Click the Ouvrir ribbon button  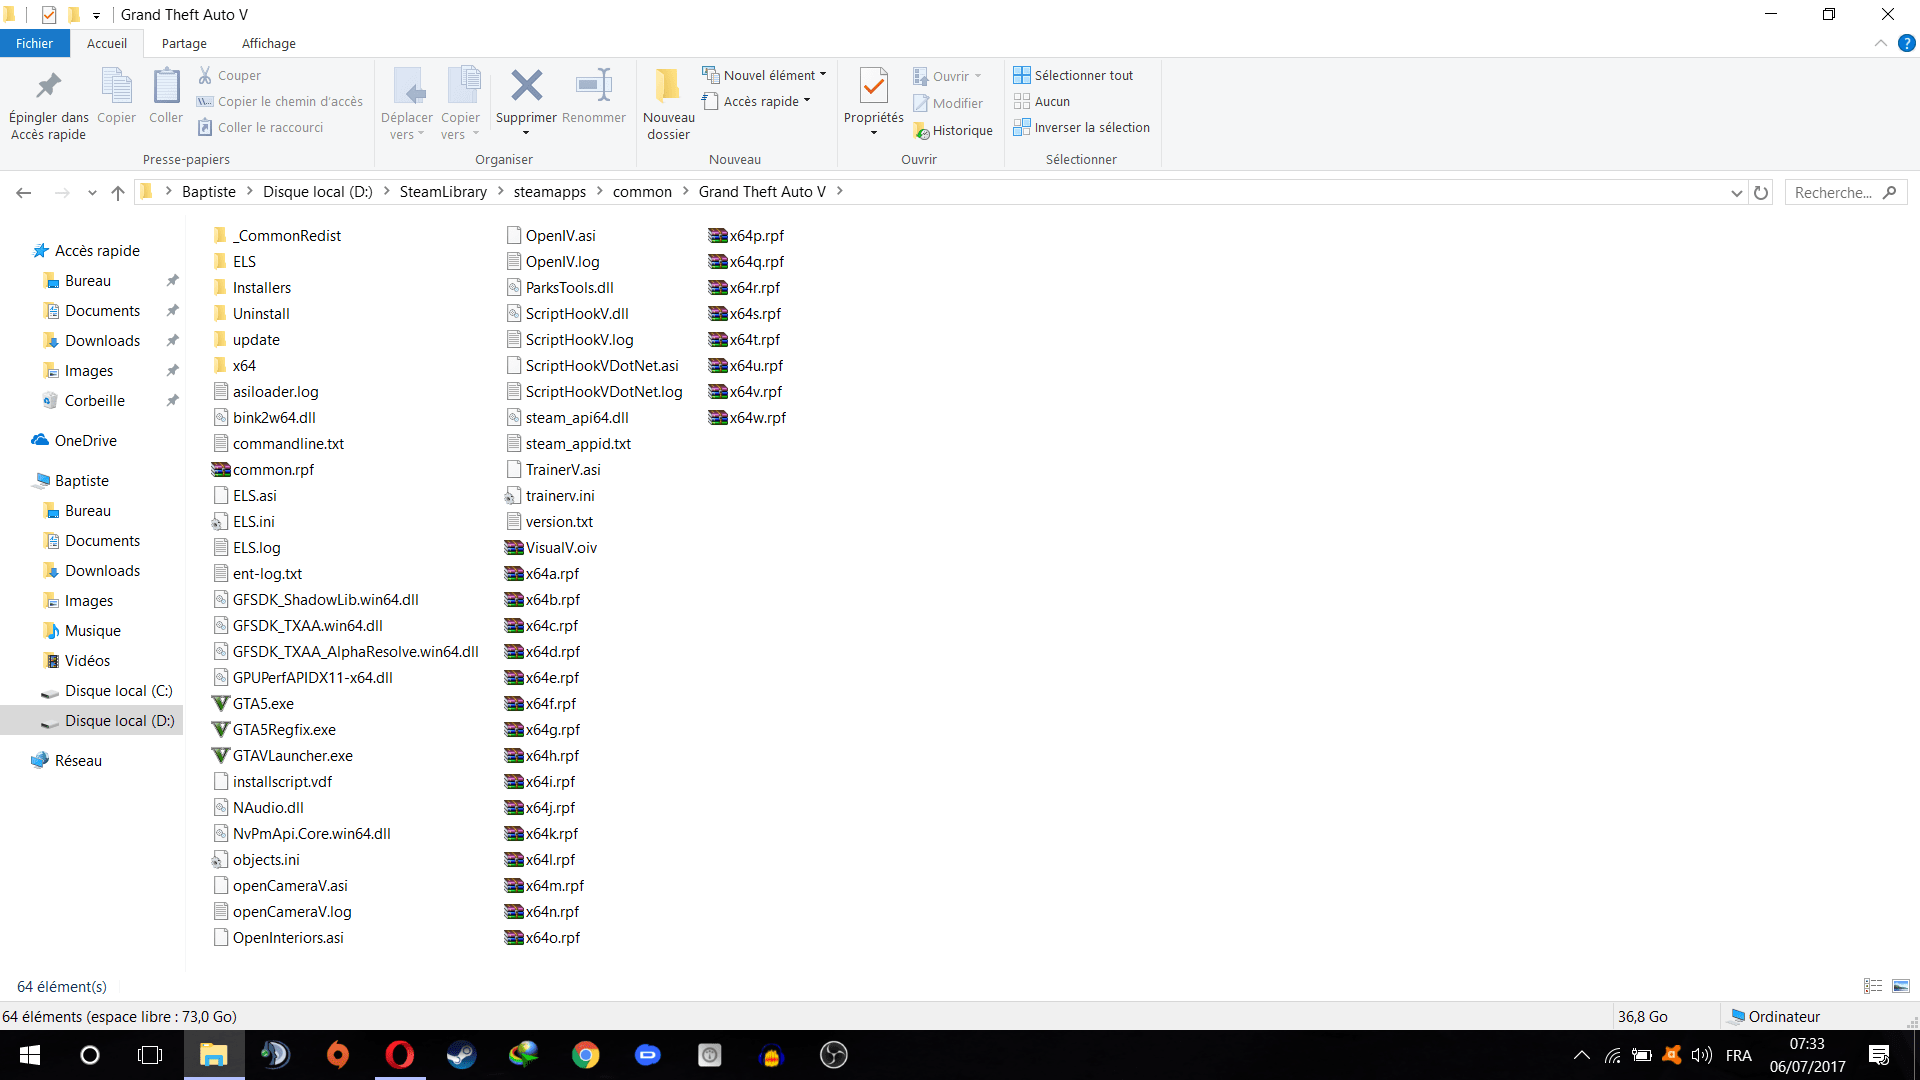947,76
